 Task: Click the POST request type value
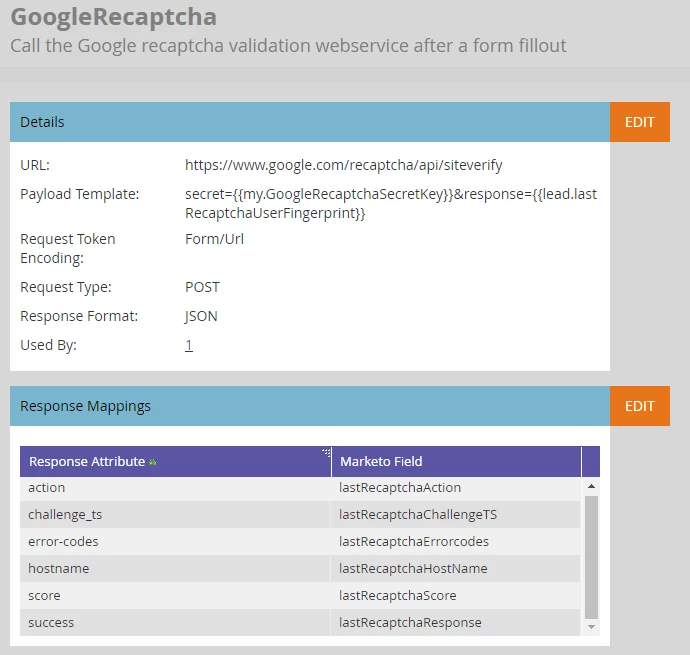[202, 287]
